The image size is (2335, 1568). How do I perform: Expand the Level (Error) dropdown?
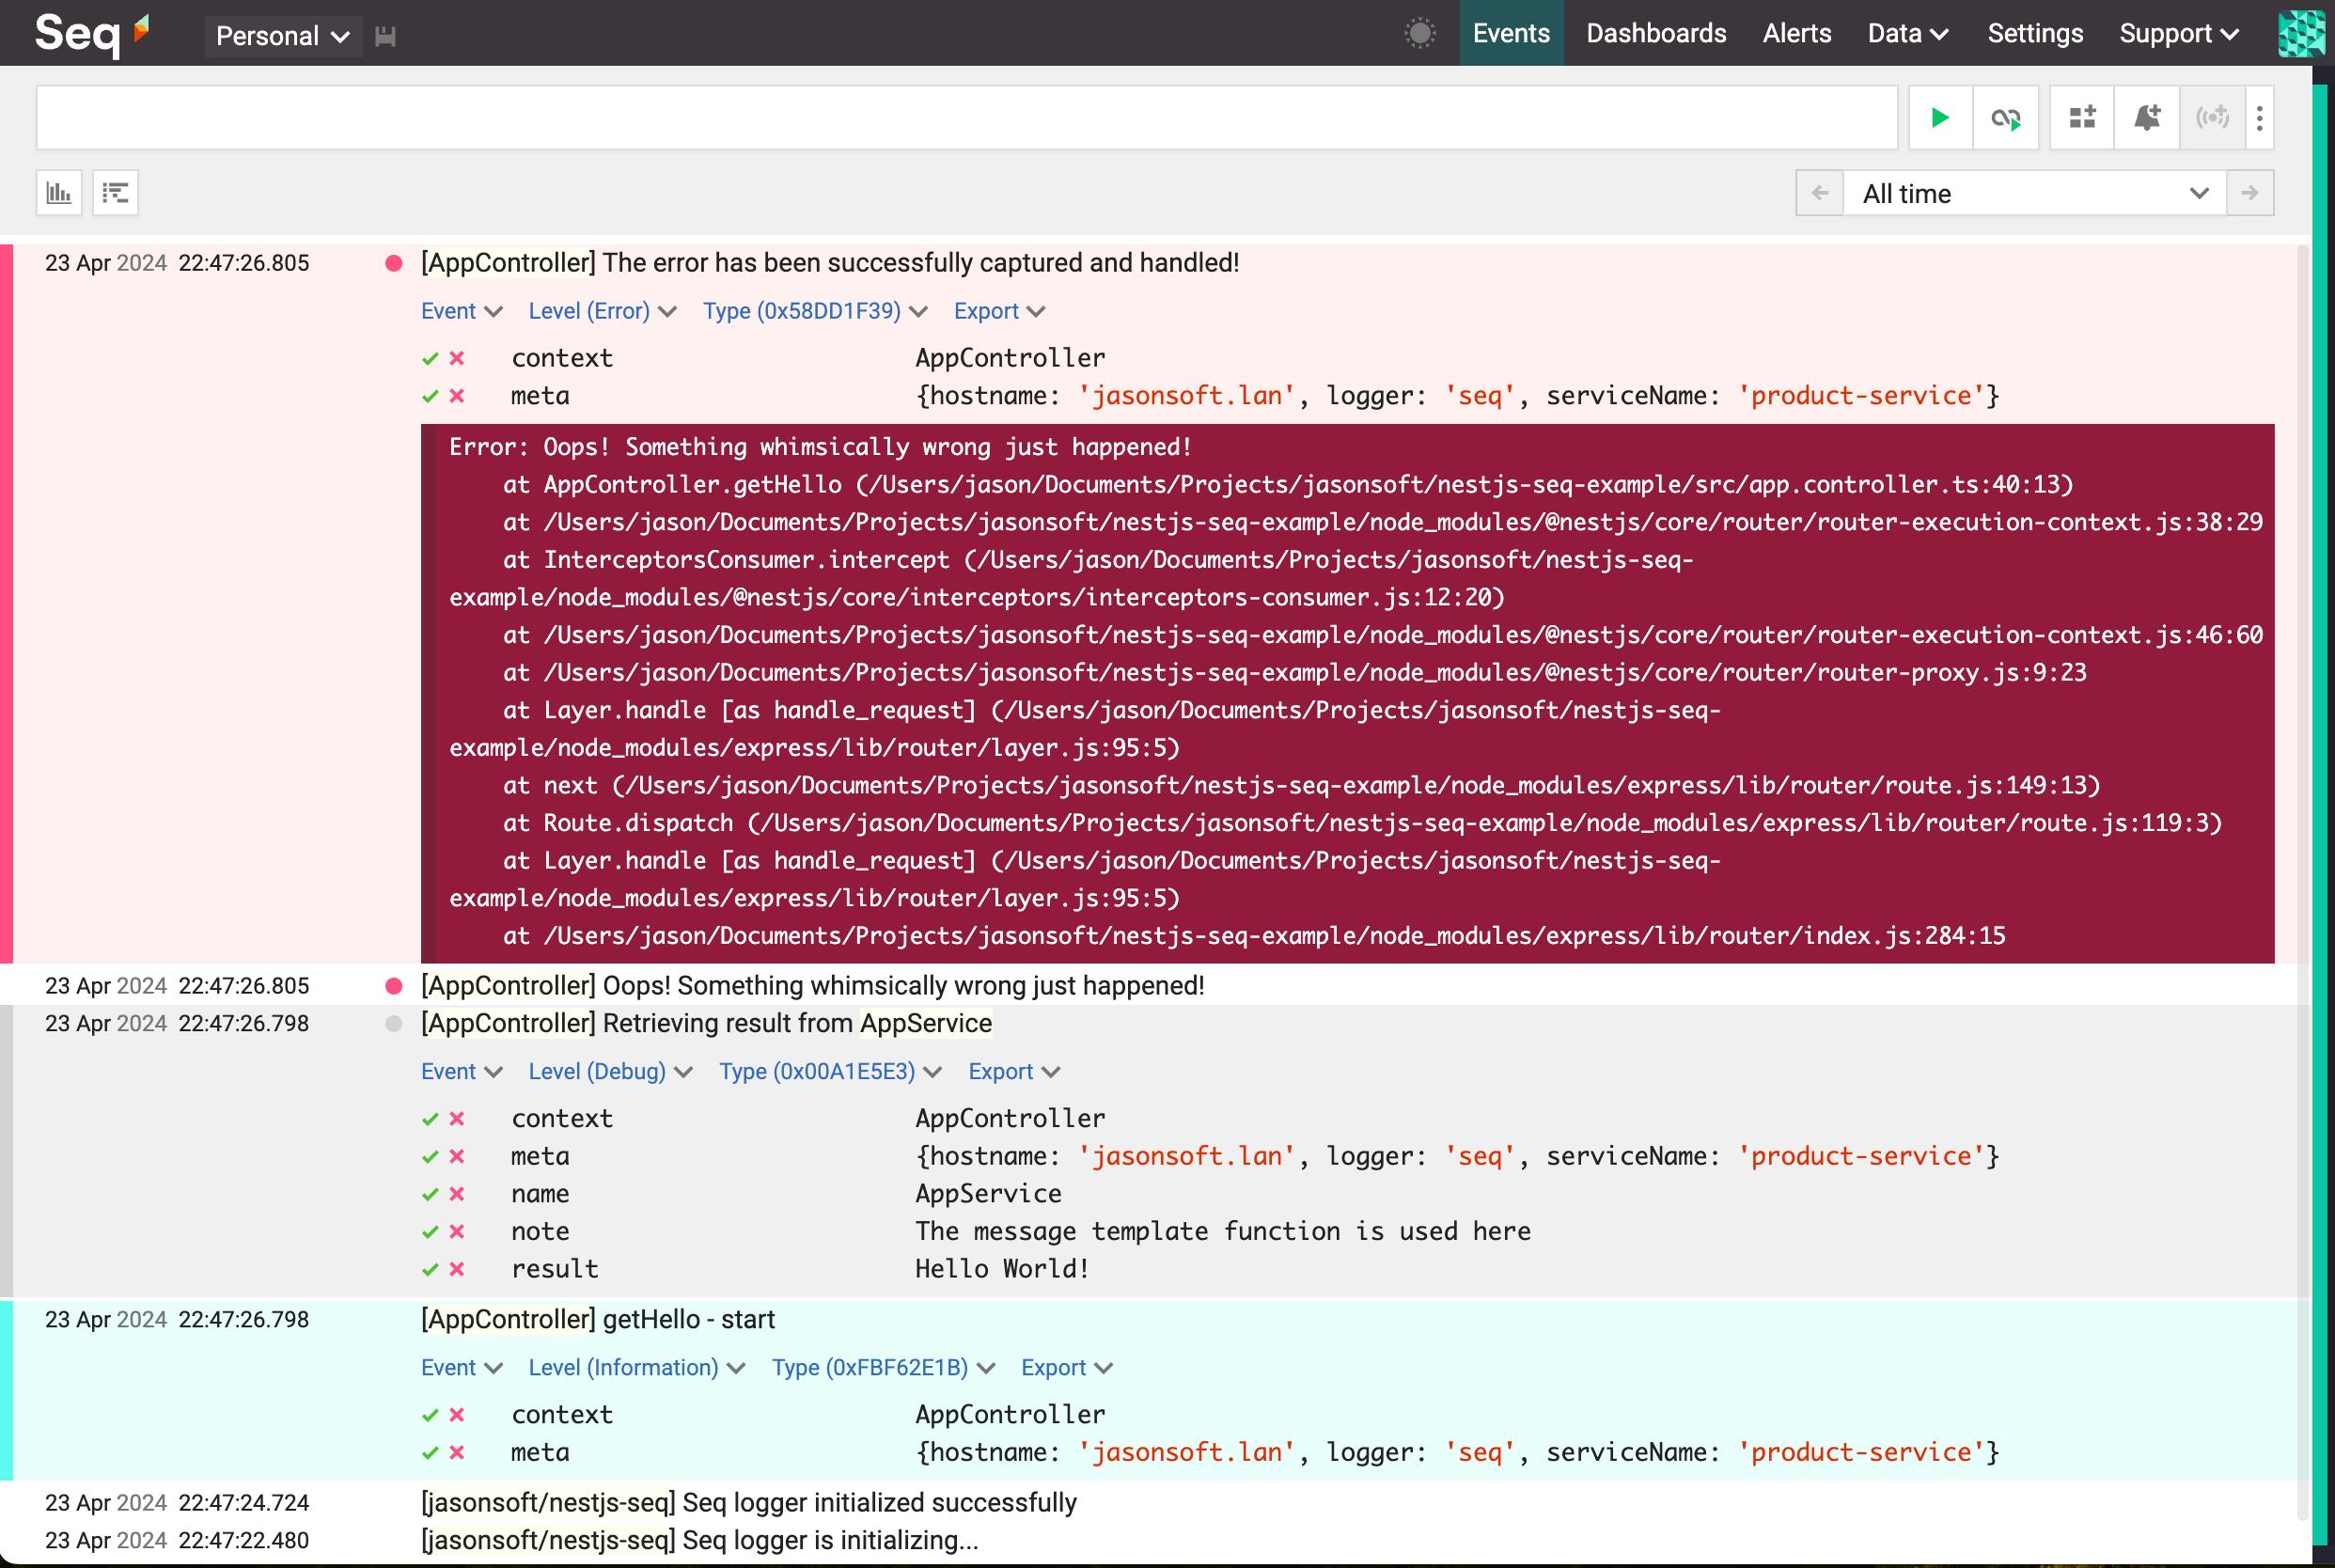602,311
